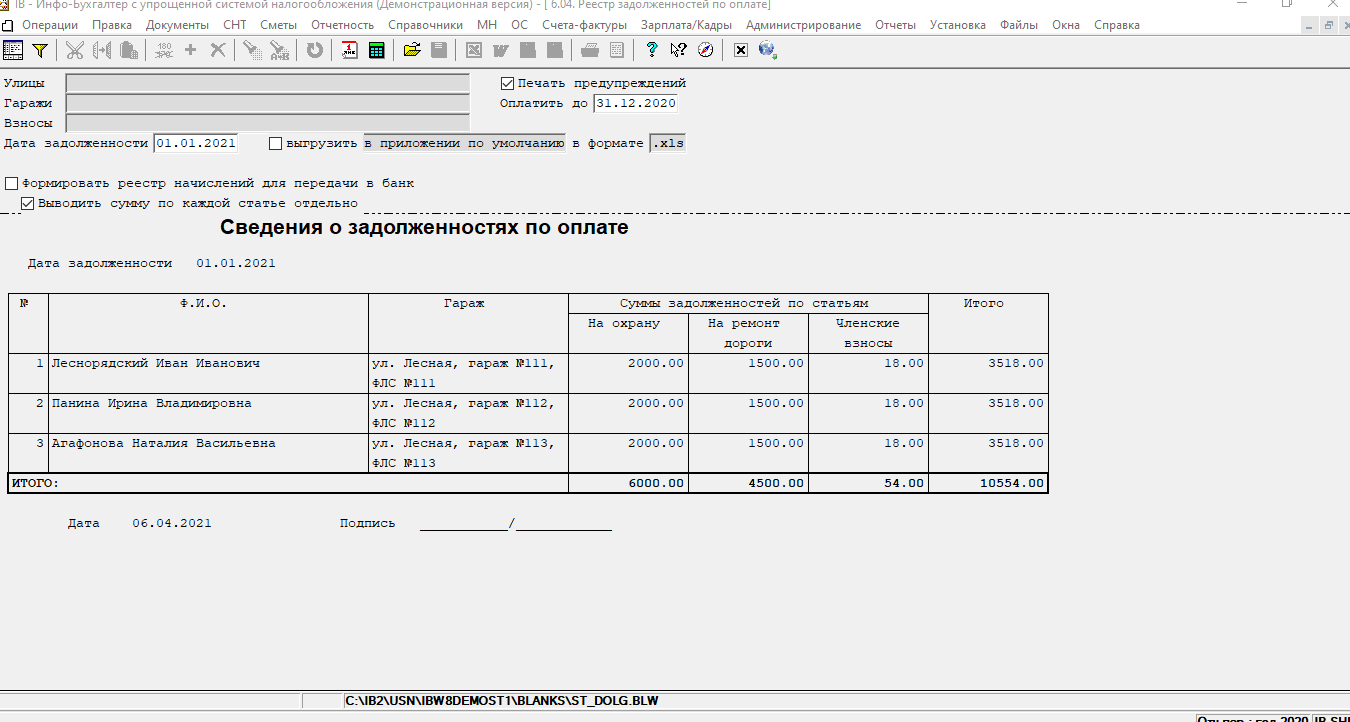Check the выгрузить checkbox

pyautogui.click(x=276, y=143)
